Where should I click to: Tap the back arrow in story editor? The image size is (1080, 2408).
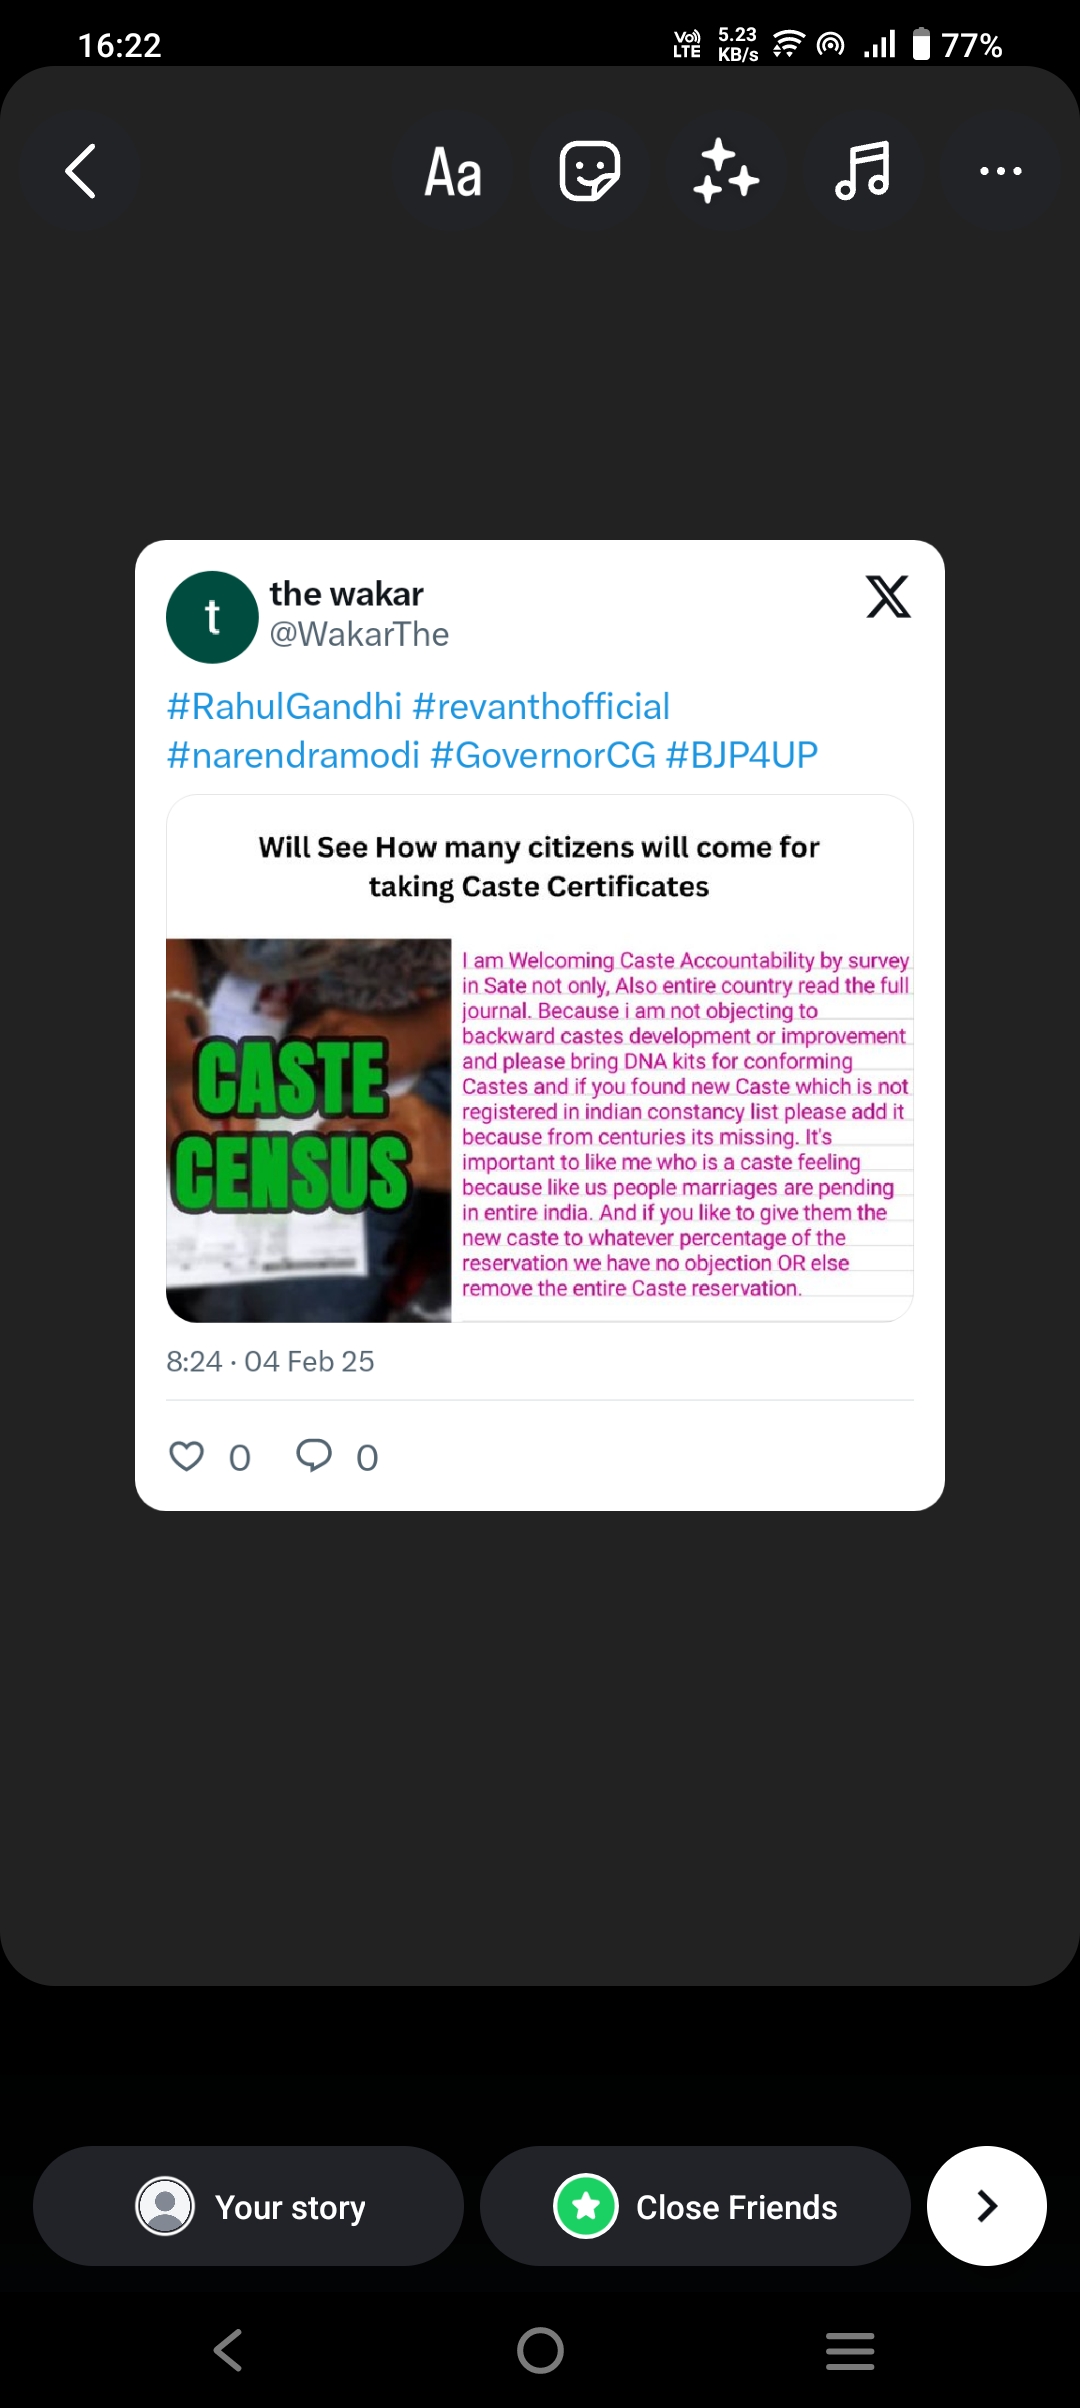click(81, 171)
